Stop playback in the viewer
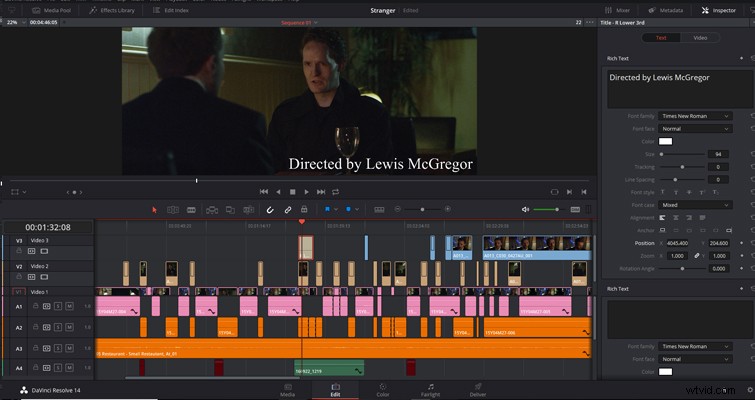The image size is (755, 400). [292, 192]
